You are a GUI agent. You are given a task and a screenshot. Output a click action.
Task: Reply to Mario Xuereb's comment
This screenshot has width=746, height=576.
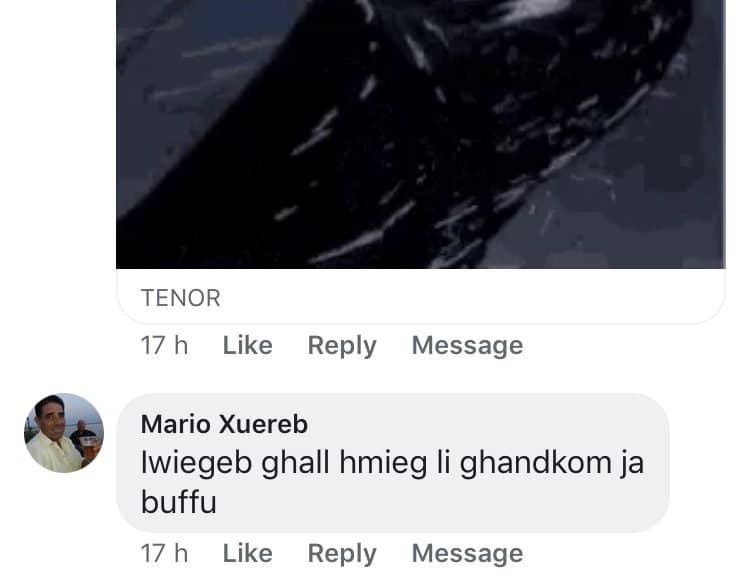[x=342, y=554]
